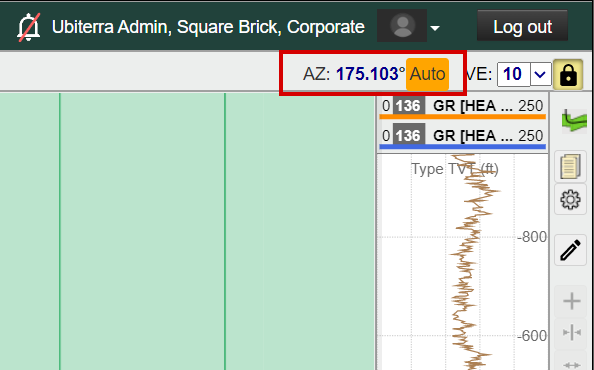Expand the user account dropdown arrow
This screenshot has width=594, height=370.
[435, 28]
